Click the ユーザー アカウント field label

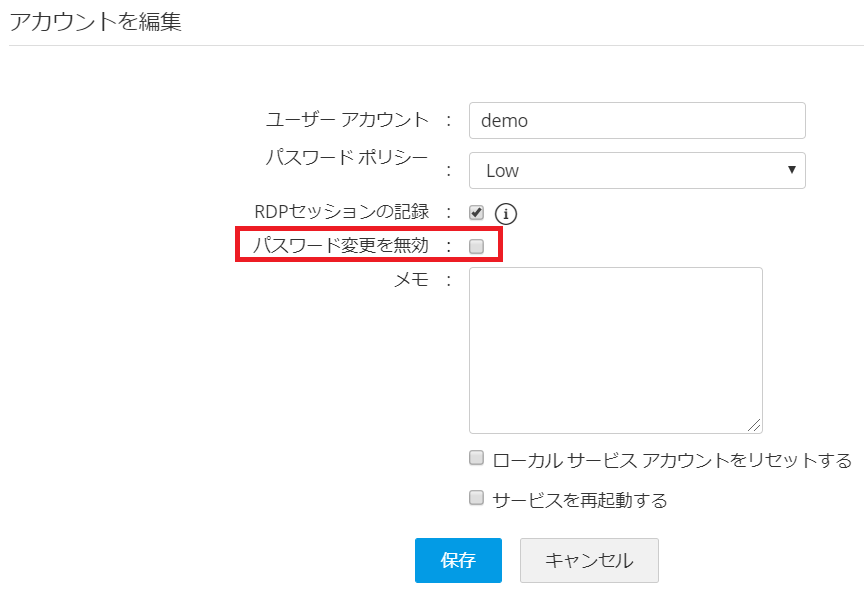coord(347,120)
